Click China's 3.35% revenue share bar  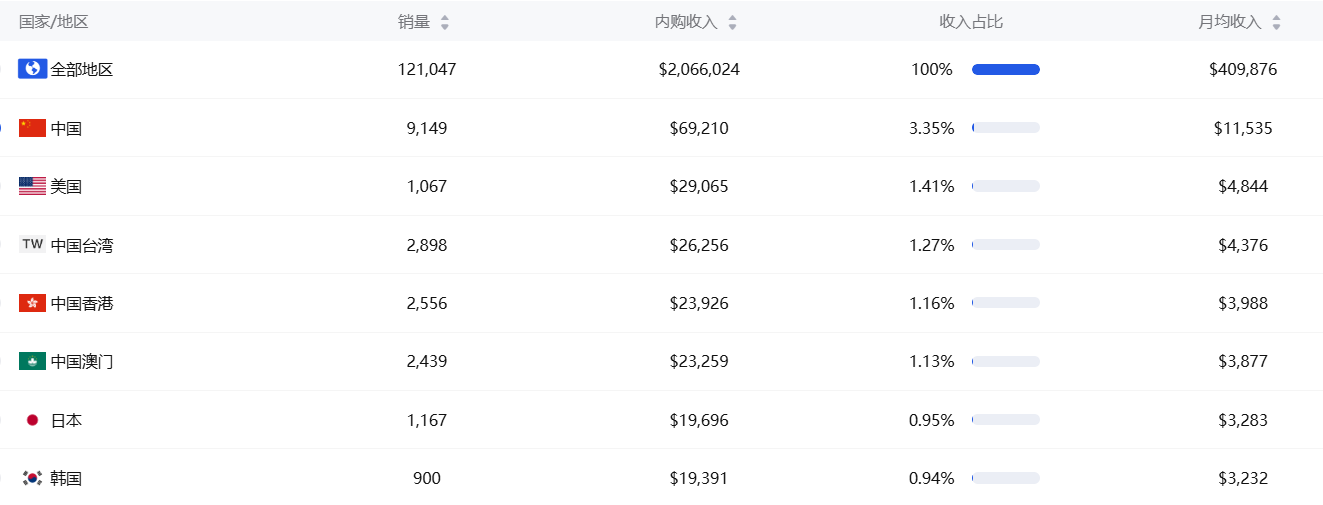click(1006, 128)
